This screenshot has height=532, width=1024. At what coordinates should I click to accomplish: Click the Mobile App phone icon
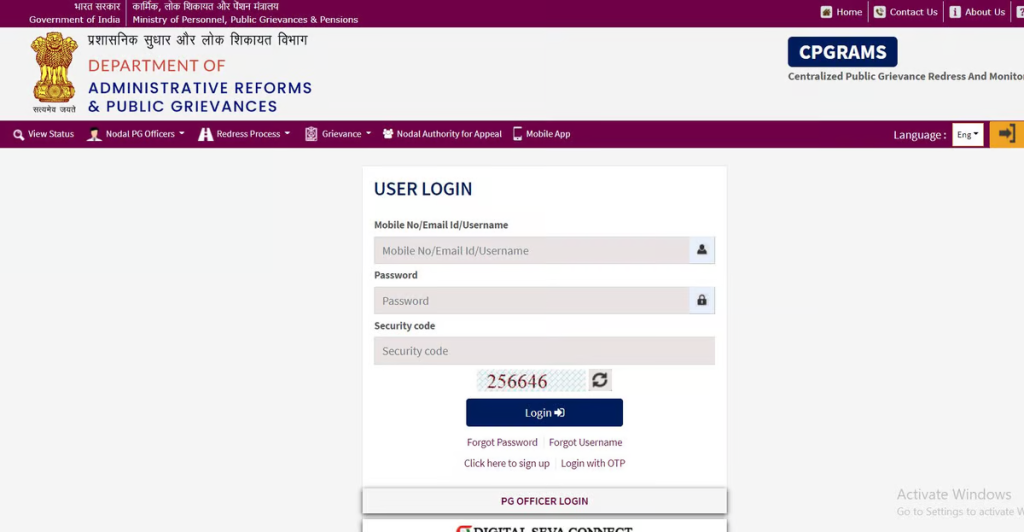tap(517, 134)
